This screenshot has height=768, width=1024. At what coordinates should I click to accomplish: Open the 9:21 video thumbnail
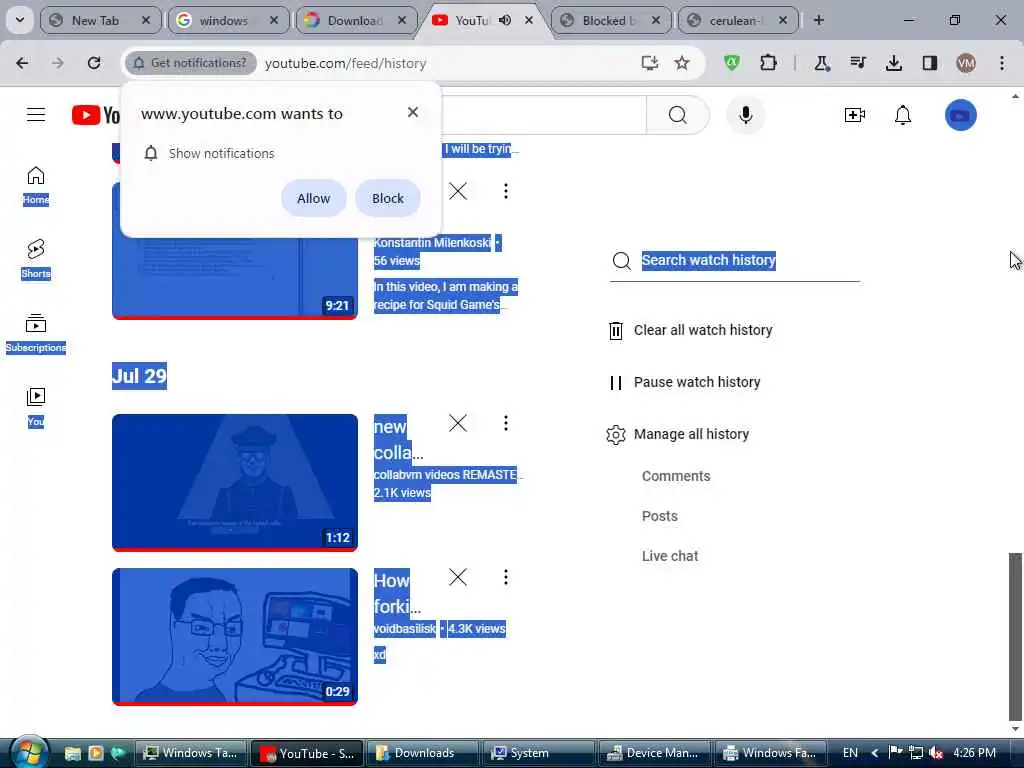pos(235,251)
